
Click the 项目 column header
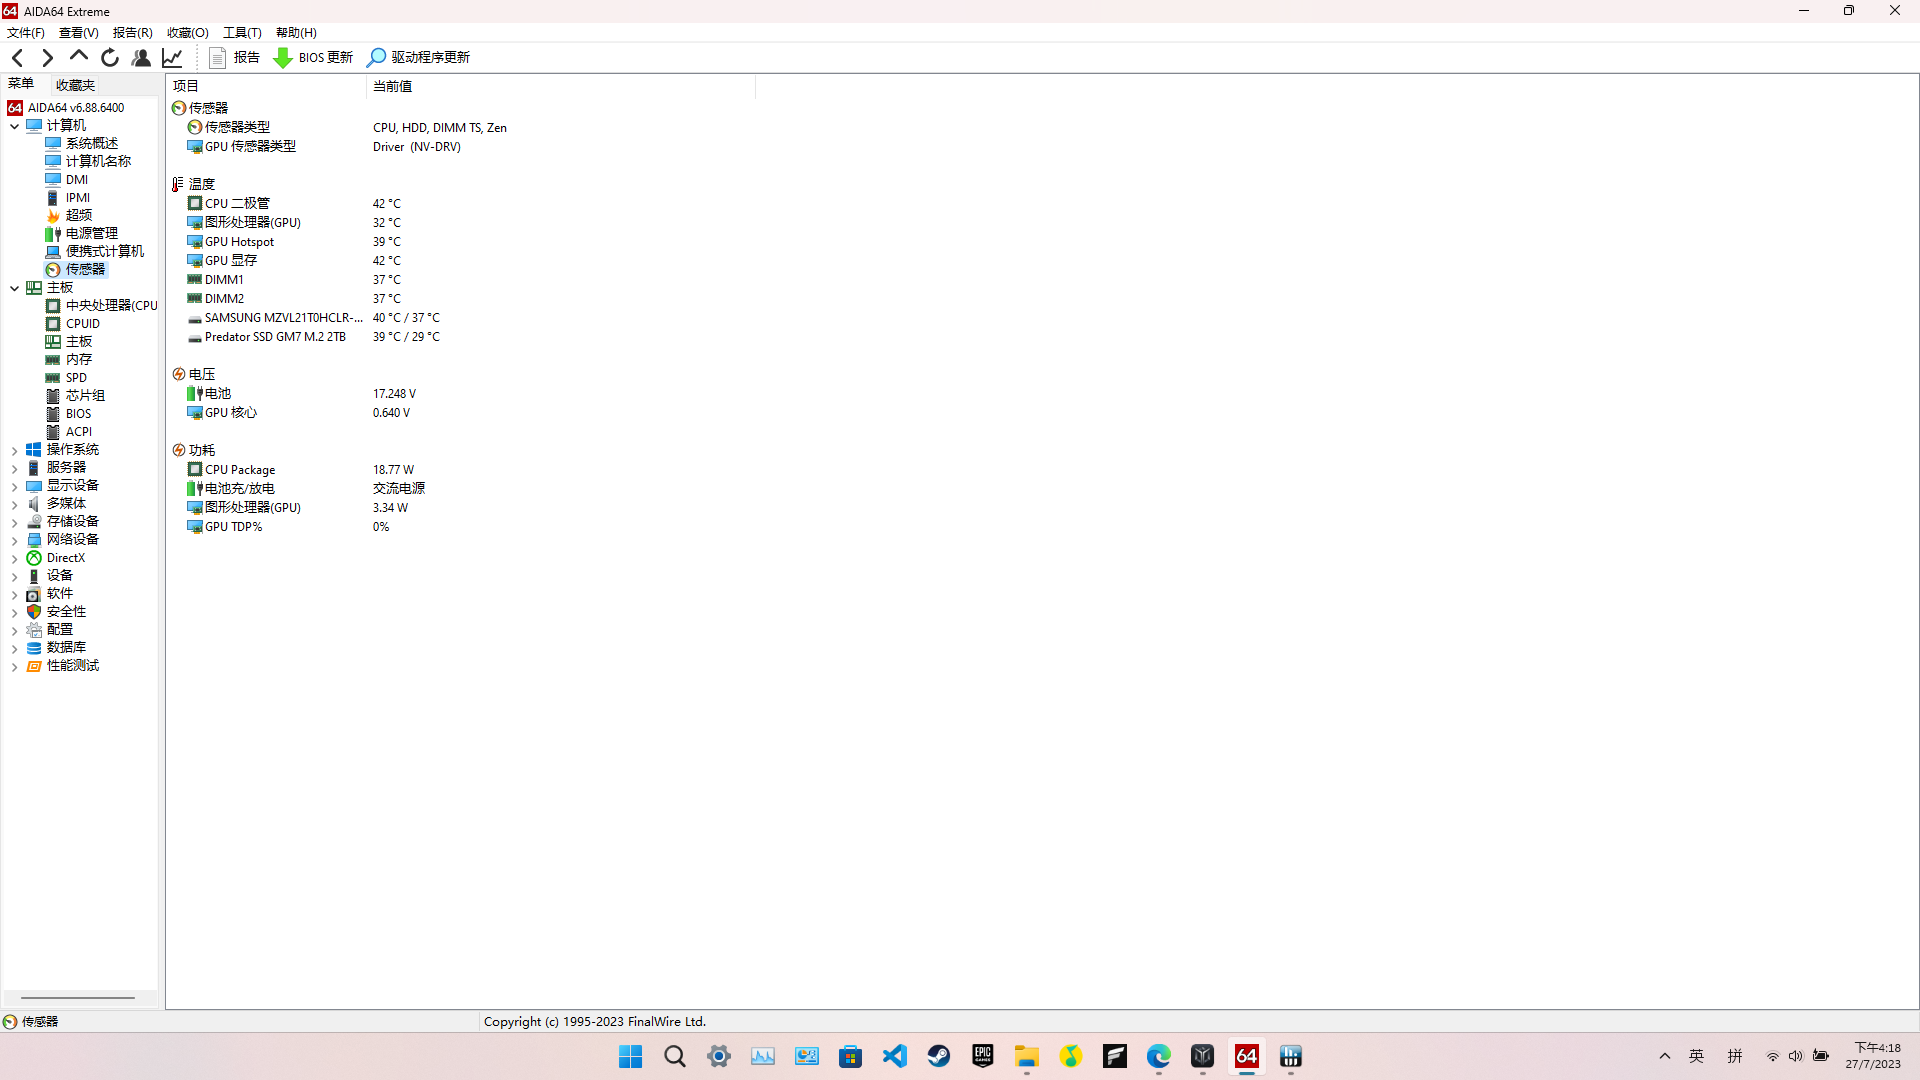[266, 86]
